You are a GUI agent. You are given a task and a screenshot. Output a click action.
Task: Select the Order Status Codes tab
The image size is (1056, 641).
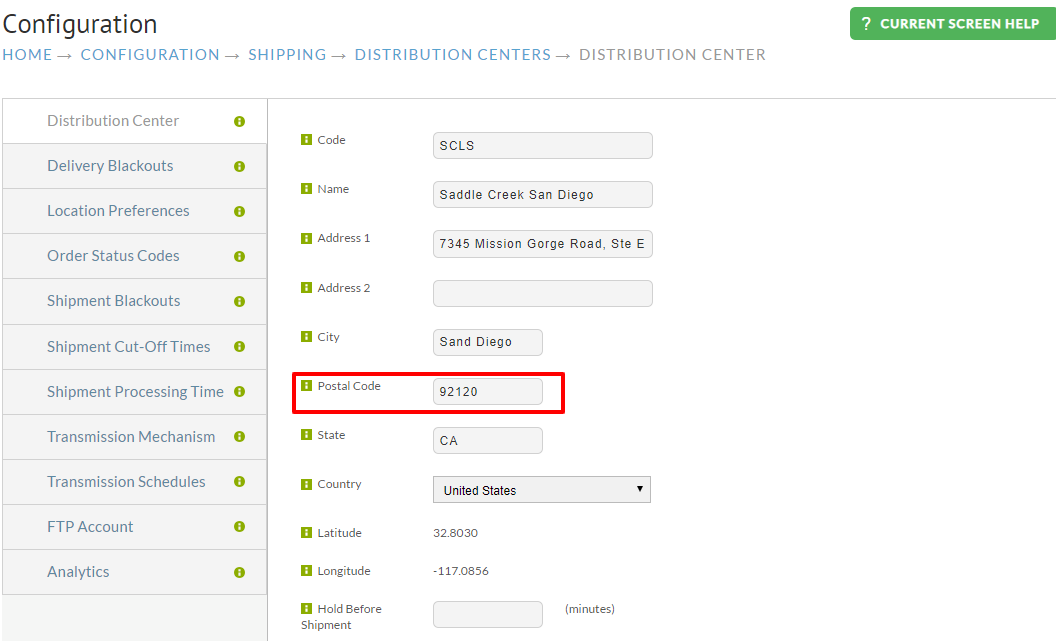click(x=135, y=256)
